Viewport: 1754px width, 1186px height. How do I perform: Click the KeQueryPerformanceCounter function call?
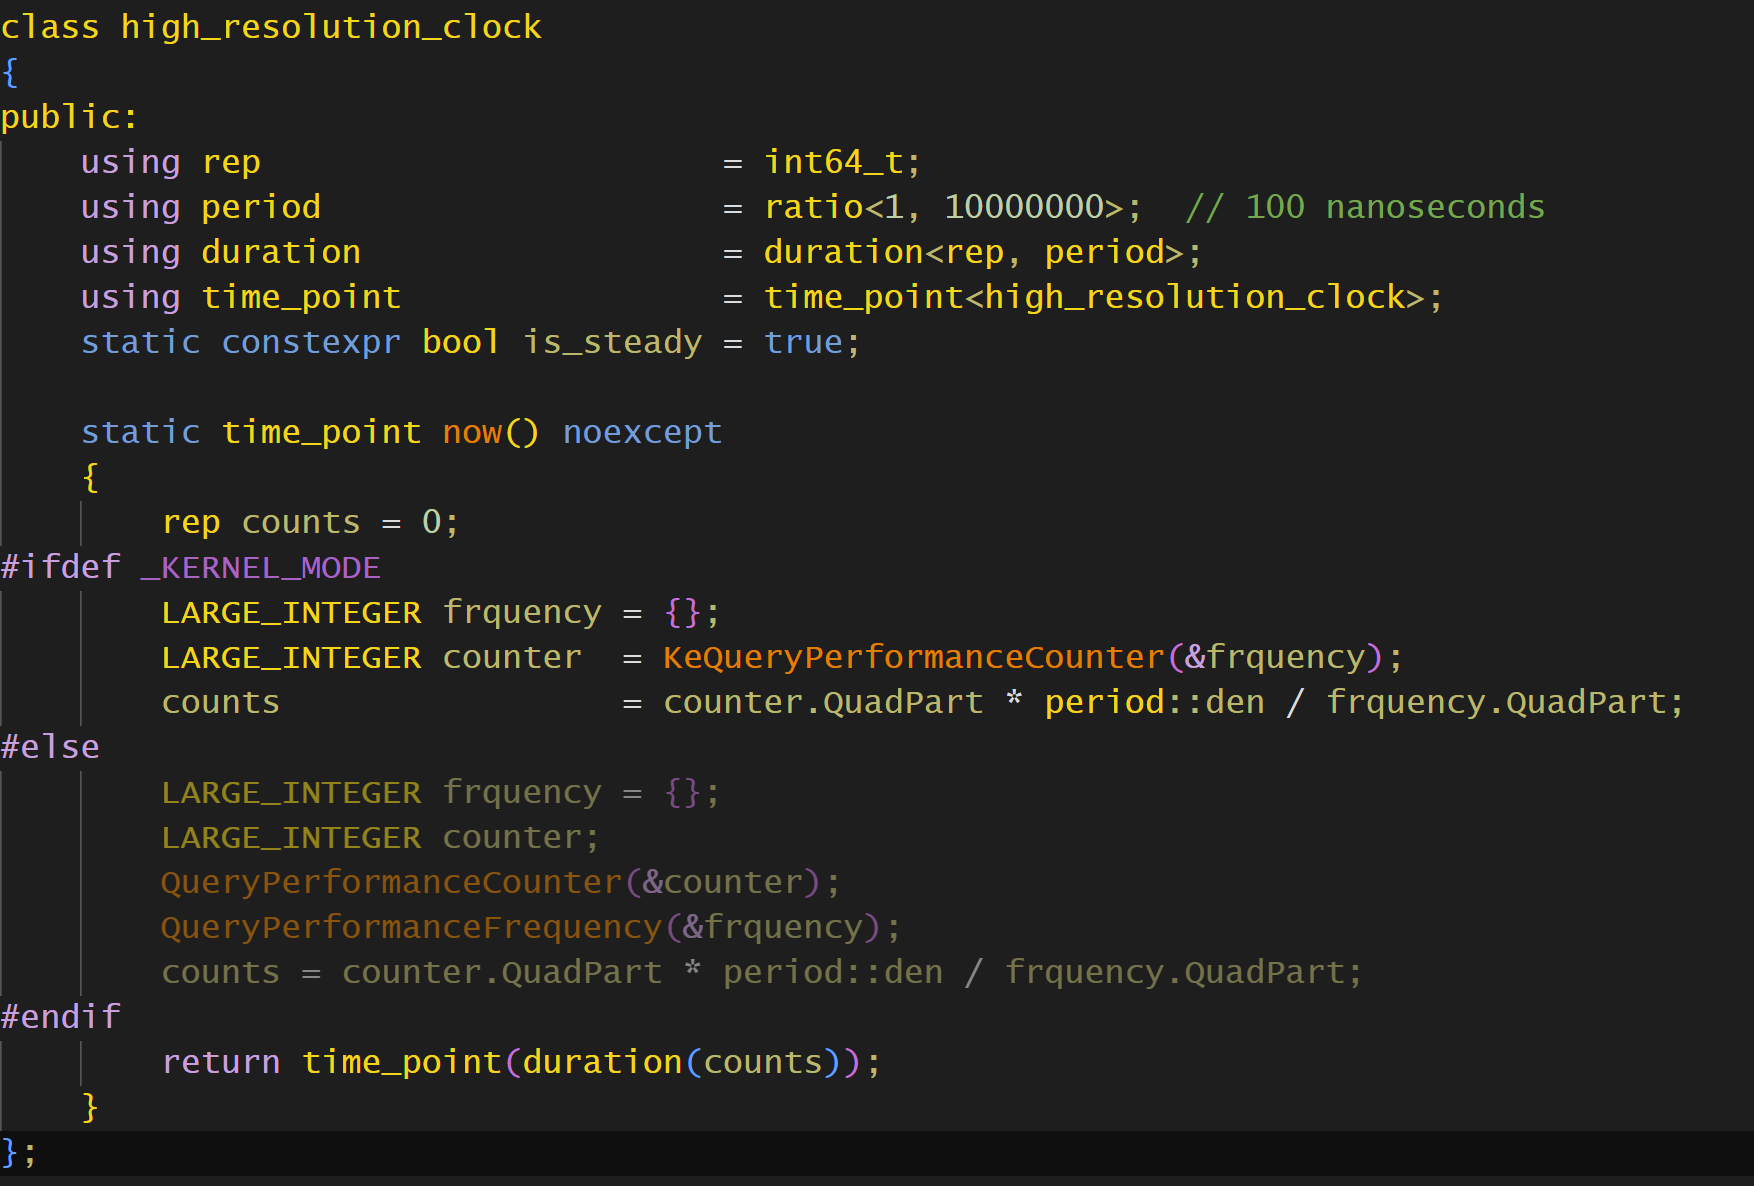coord(914,657)
